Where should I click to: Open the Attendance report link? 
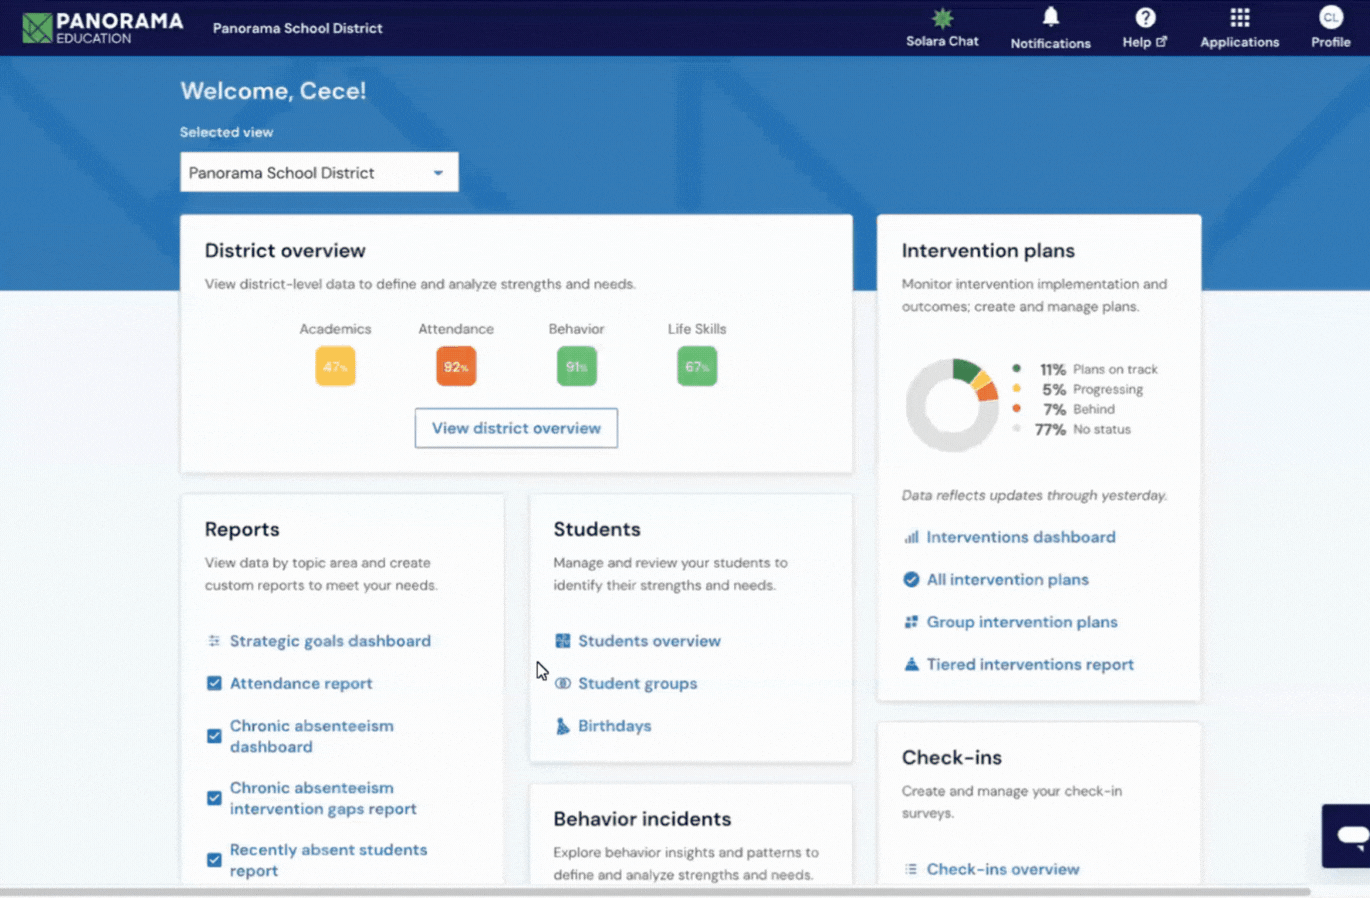(x=301, y=683)
